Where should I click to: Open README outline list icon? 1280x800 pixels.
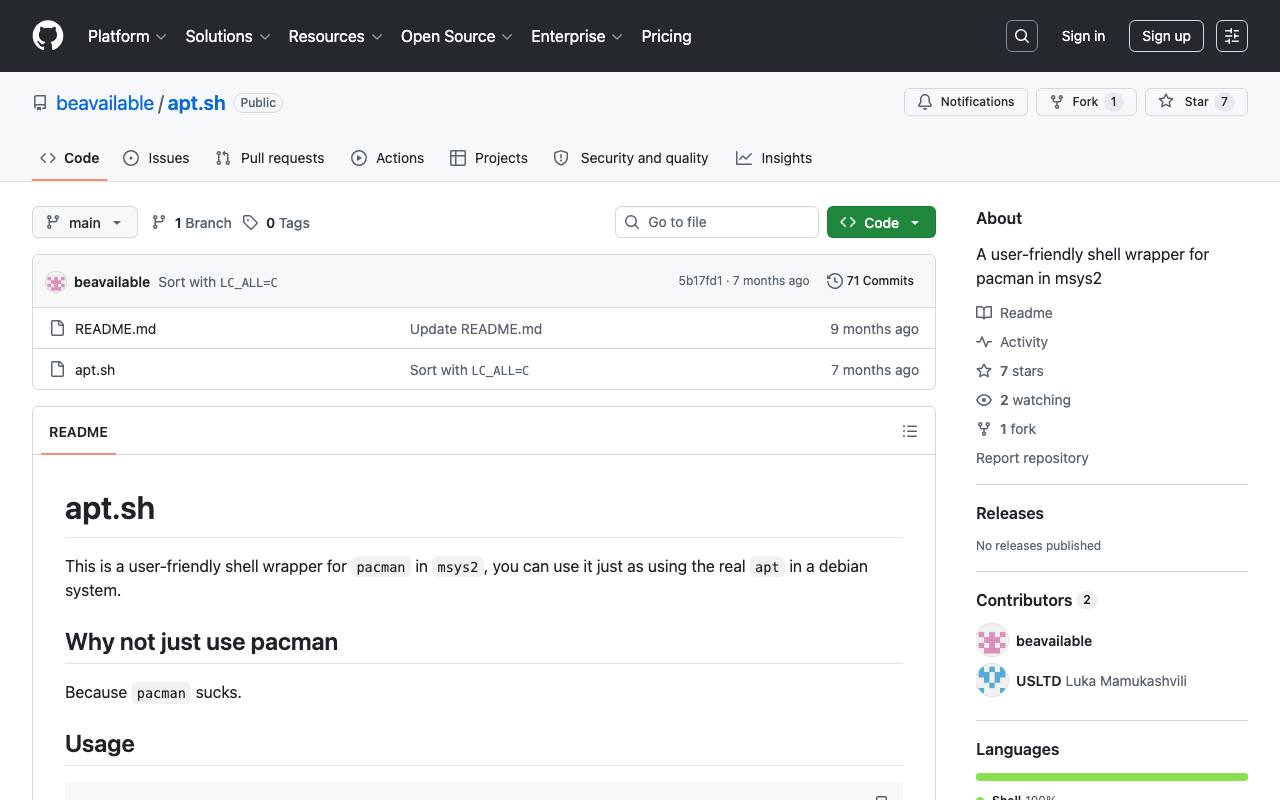[x=910, y=431]
